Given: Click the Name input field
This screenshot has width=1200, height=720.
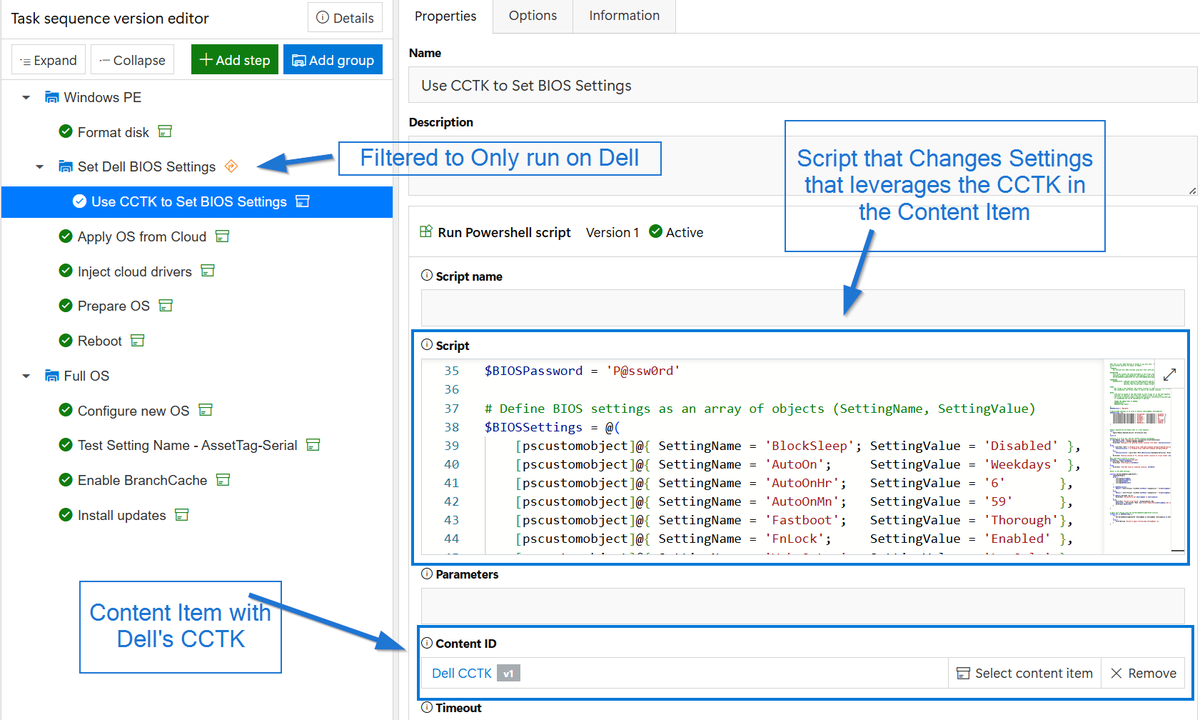Looking at the screenshot, I should pos(803,85).
